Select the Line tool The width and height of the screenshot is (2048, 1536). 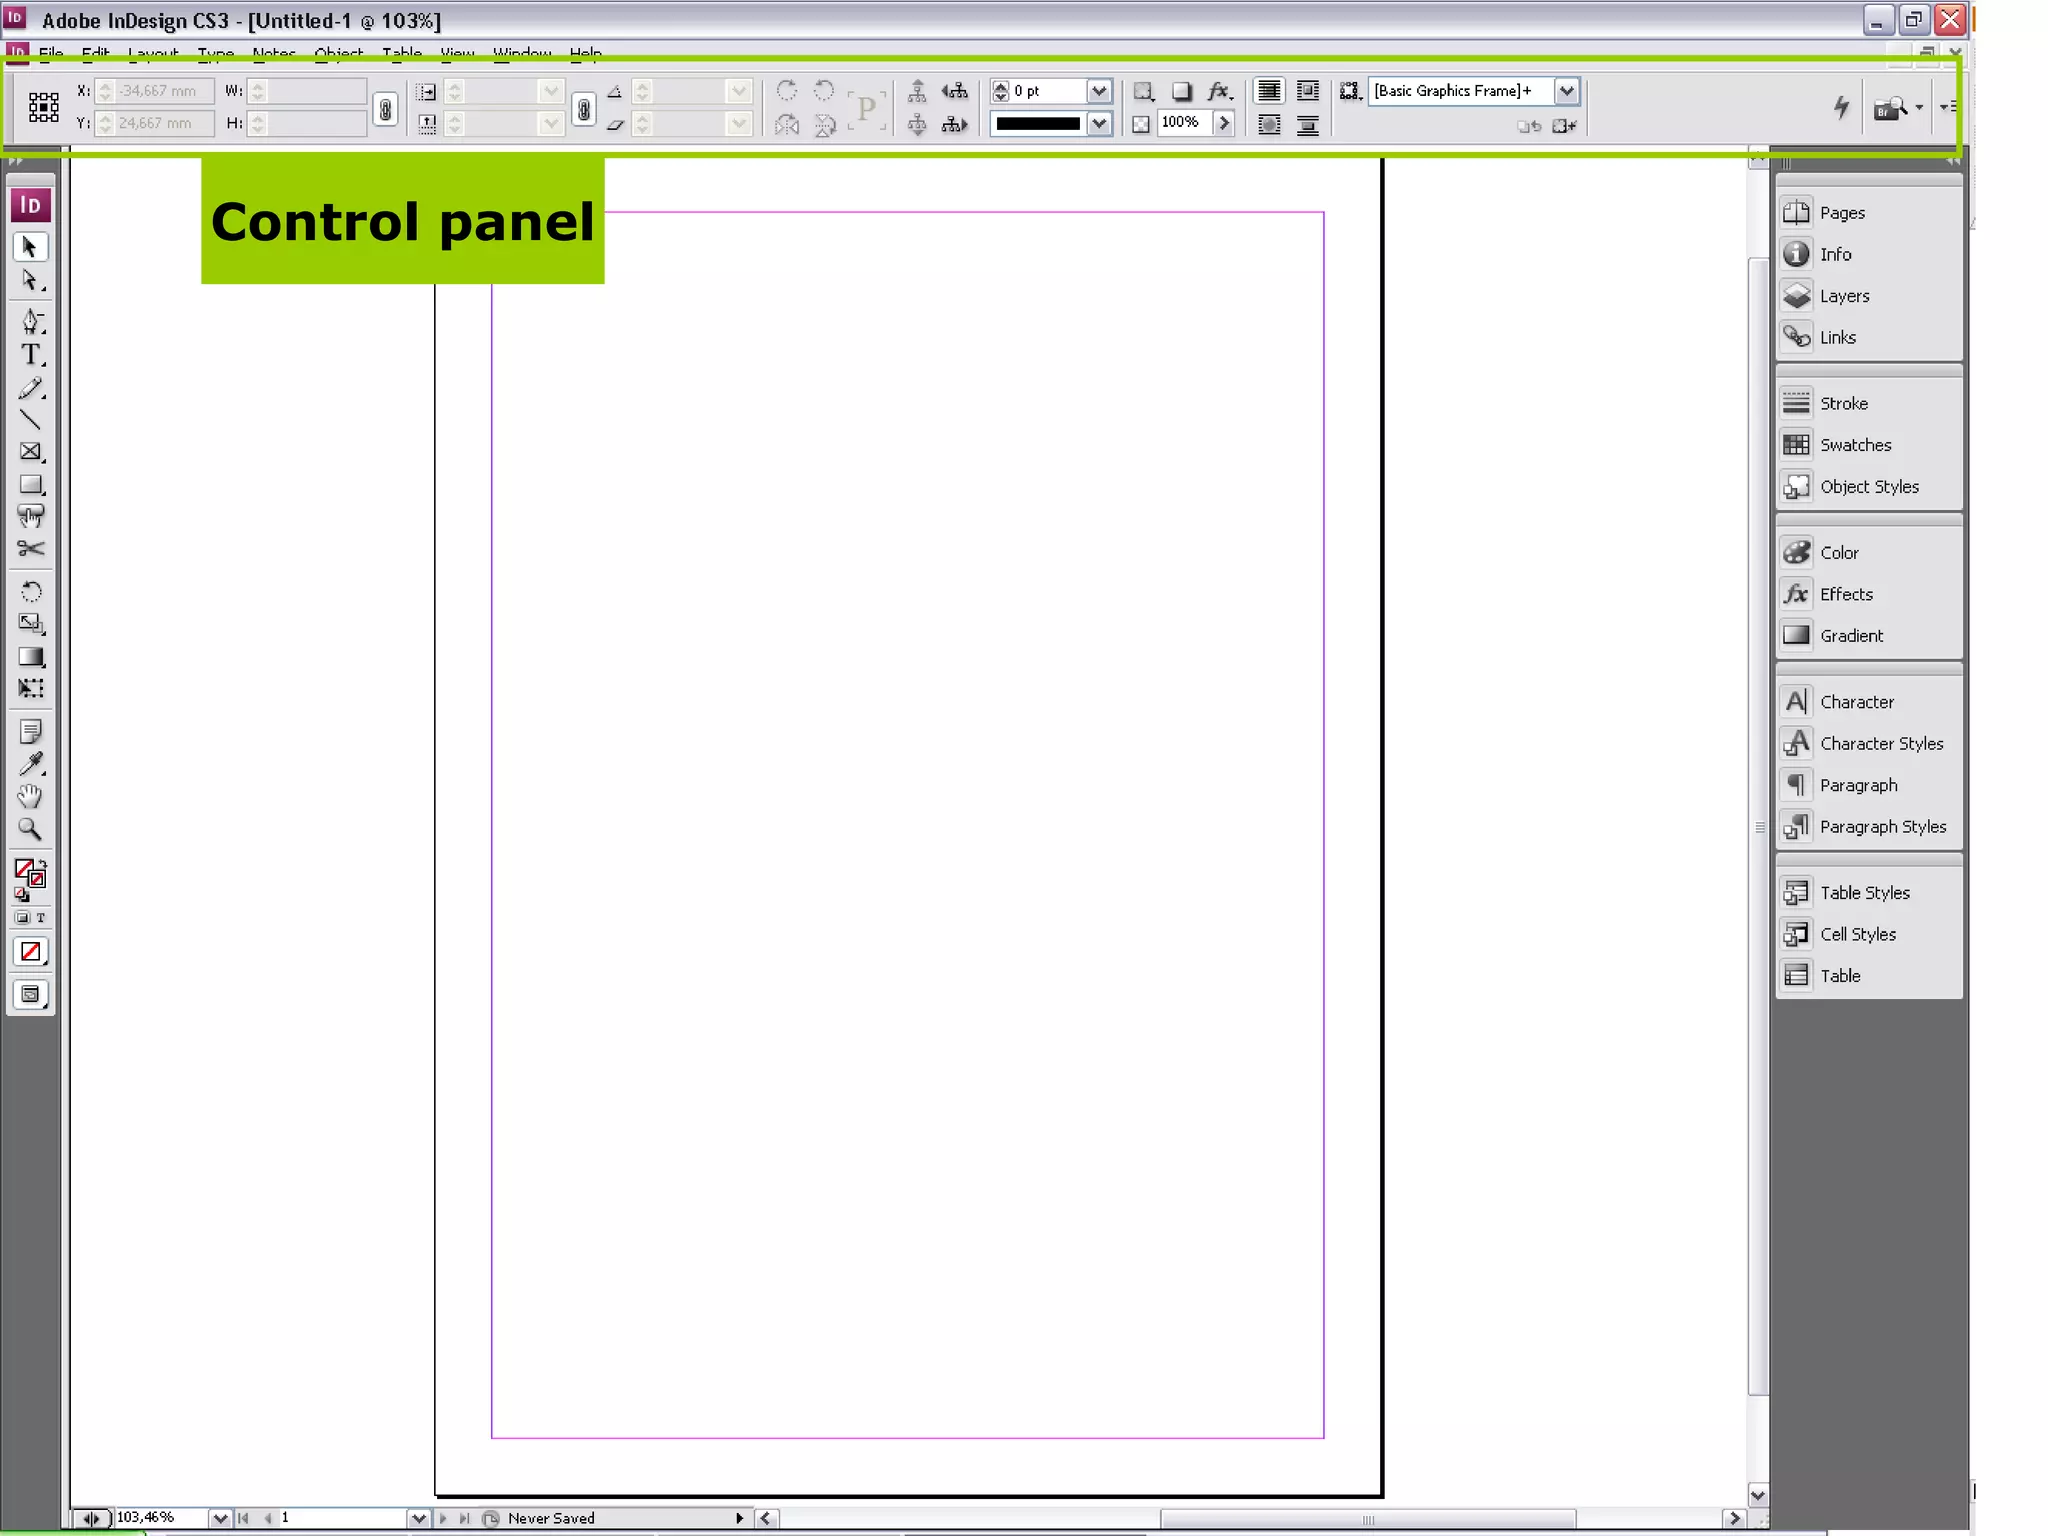point(31,420)
